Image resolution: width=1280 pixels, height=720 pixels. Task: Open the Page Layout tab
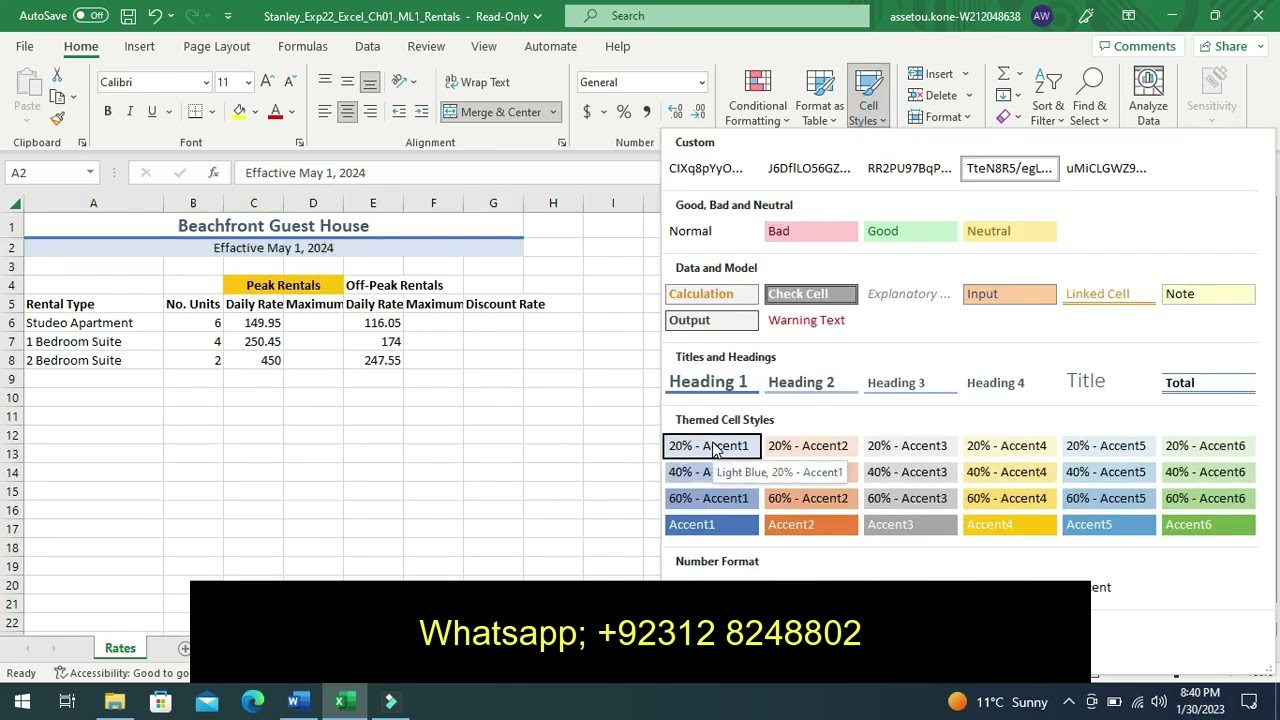tap(217, 46)
